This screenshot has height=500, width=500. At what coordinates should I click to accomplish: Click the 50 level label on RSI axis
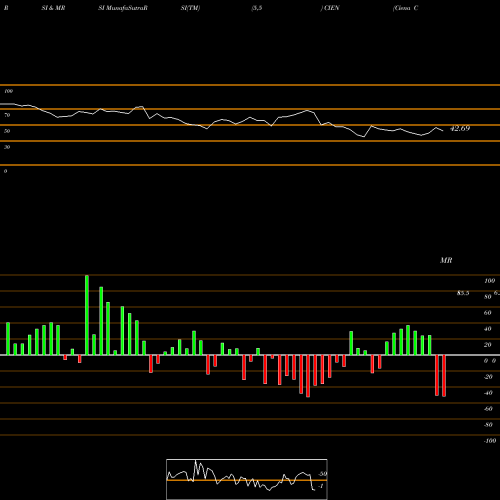pos(7,131)
